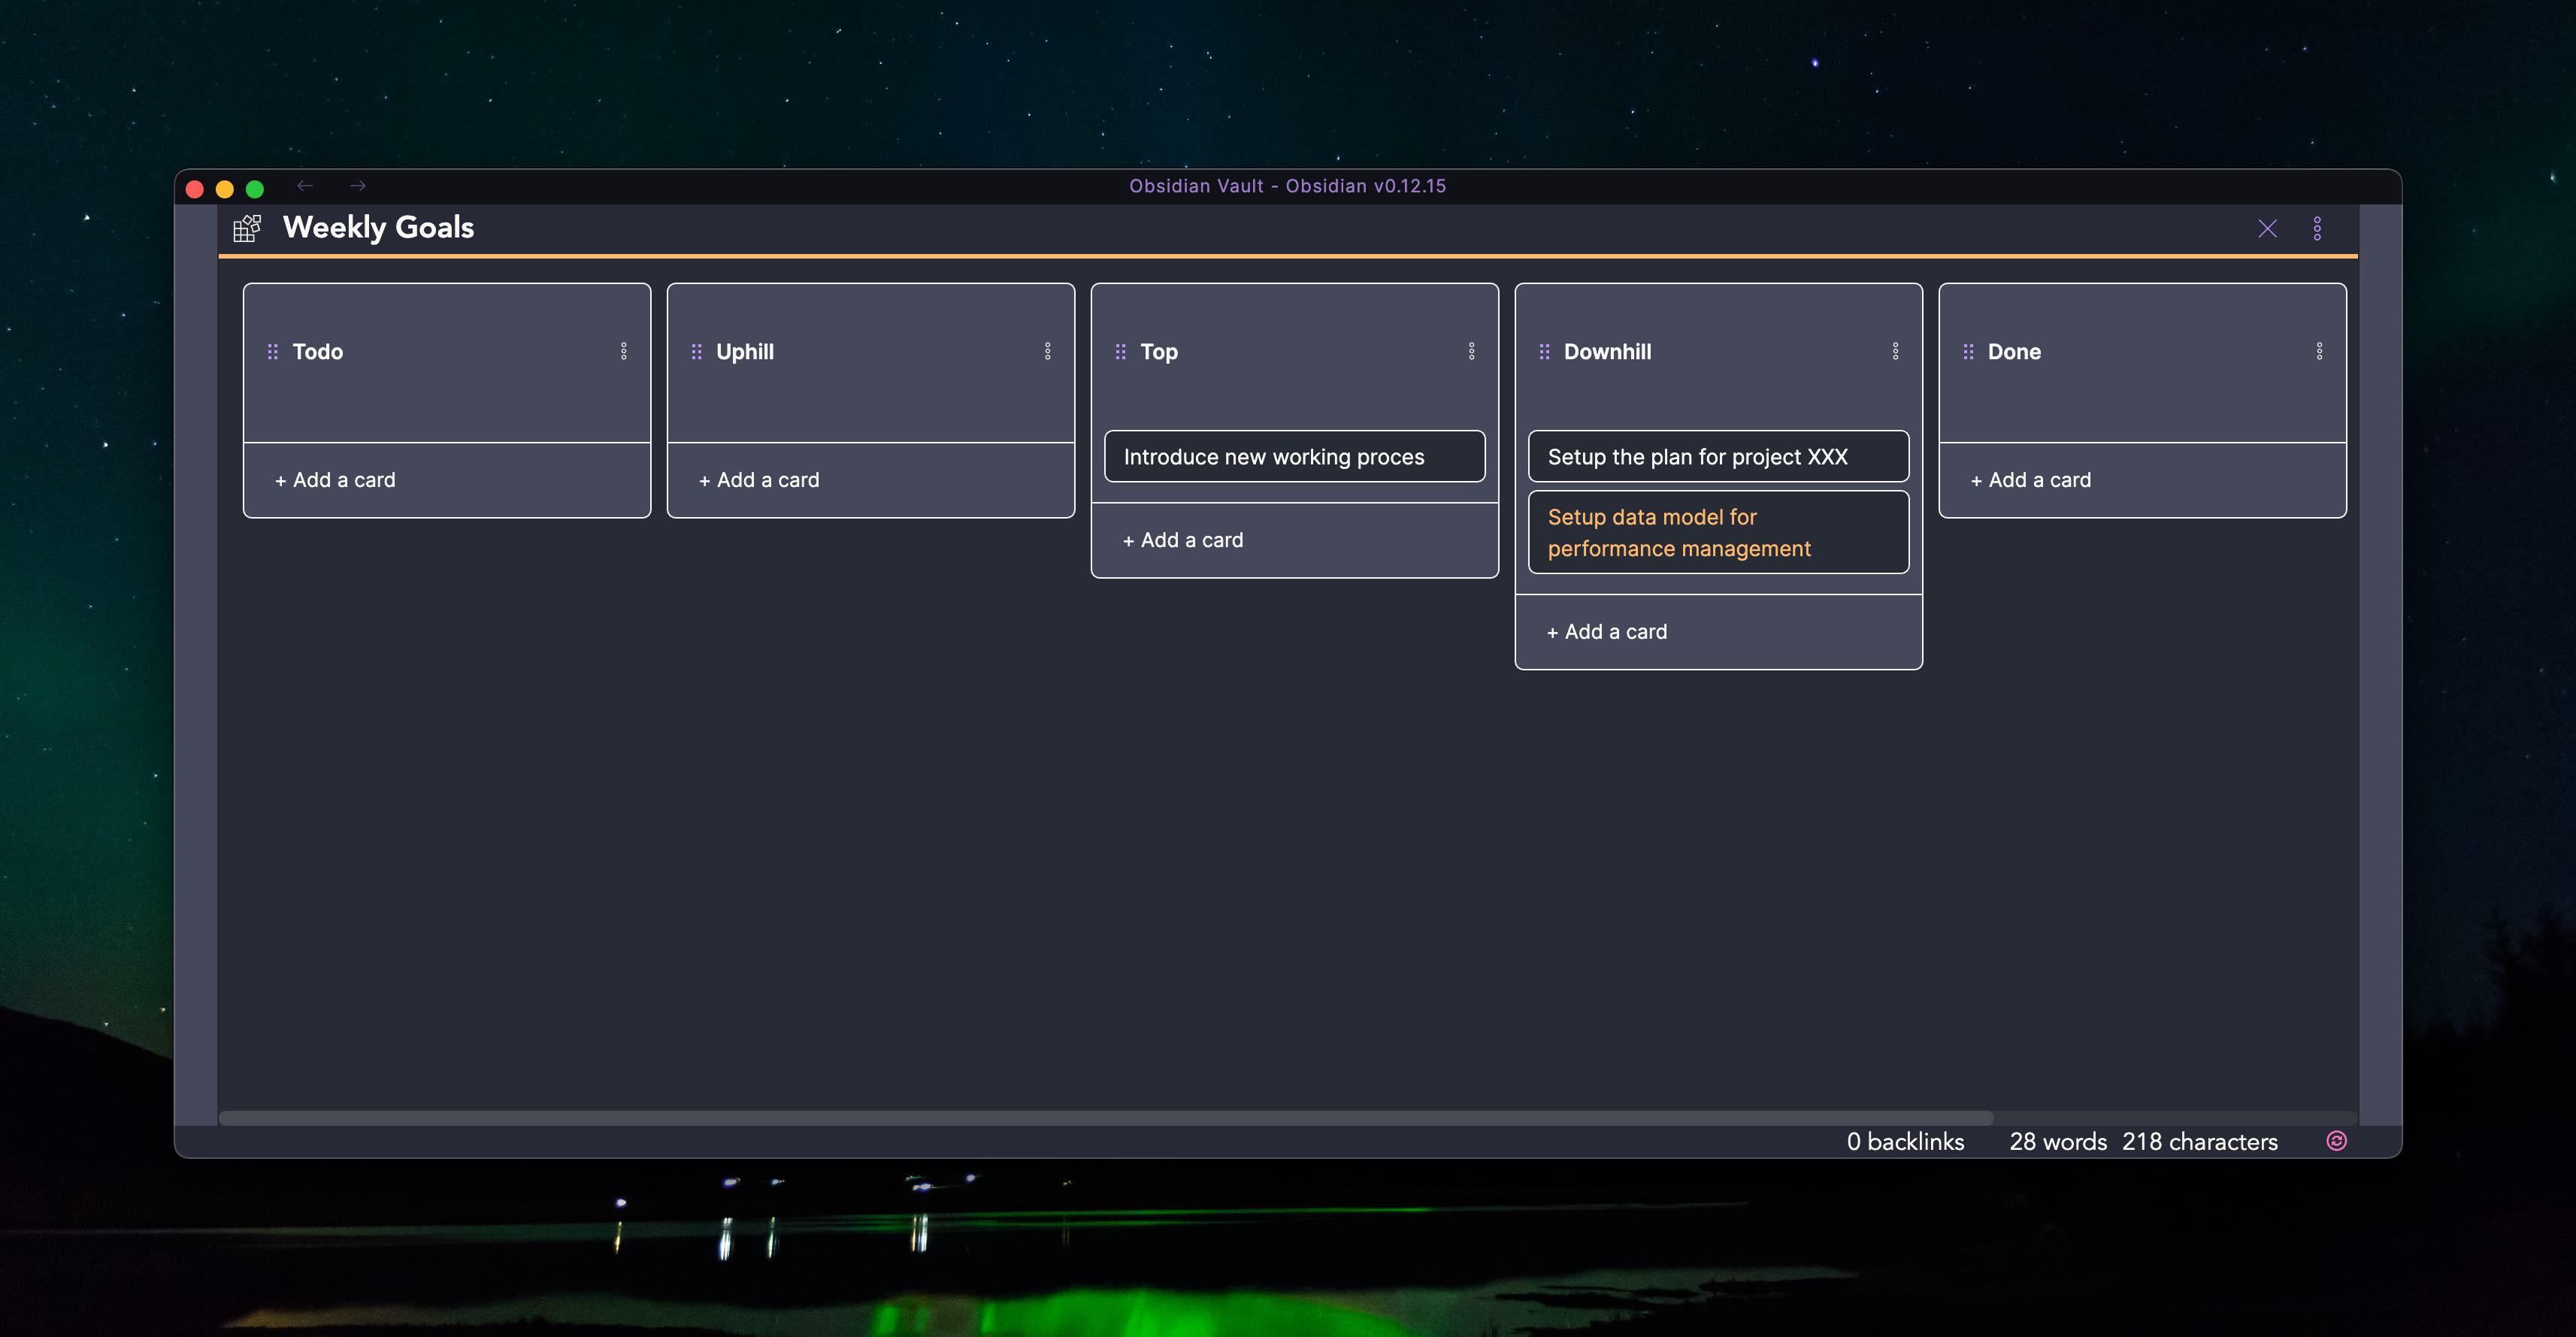Open the Todo list options menu

[624, 351]
